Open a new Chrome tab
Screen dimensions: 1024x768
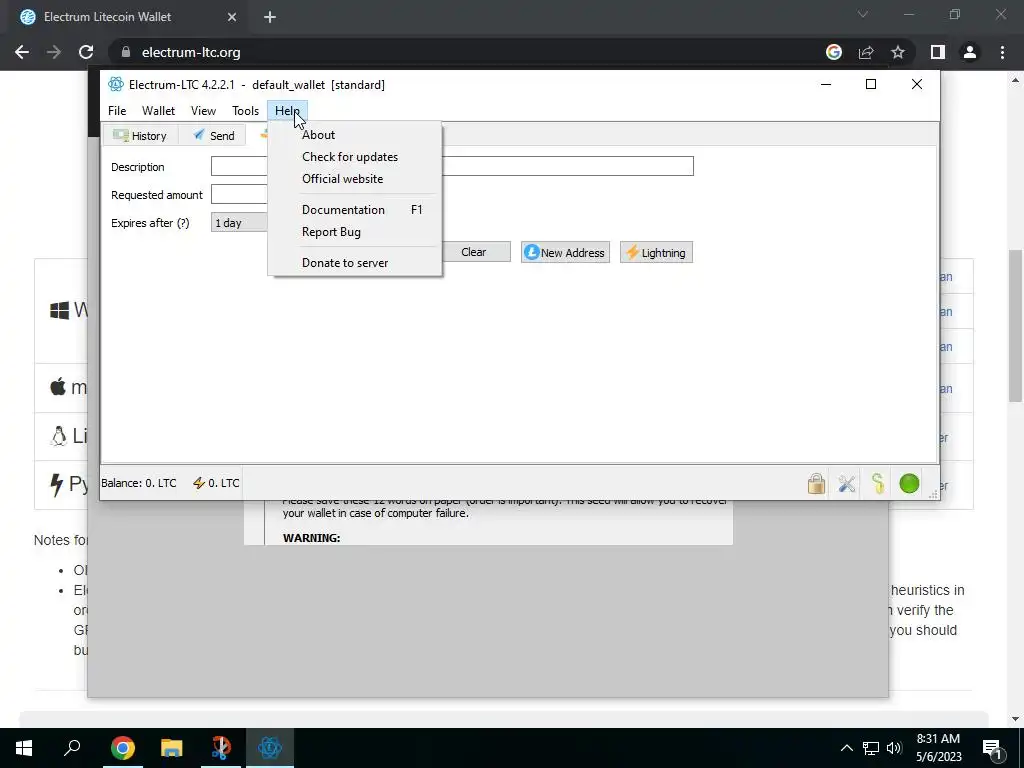(270, 17)
